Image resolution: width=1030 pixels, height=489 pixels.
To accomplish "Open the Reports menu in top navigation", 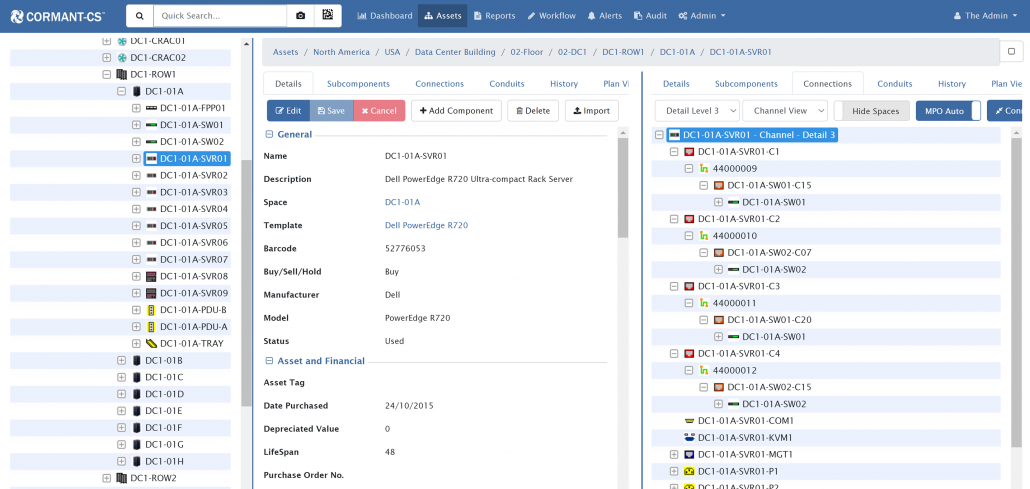I will (493, 16).
